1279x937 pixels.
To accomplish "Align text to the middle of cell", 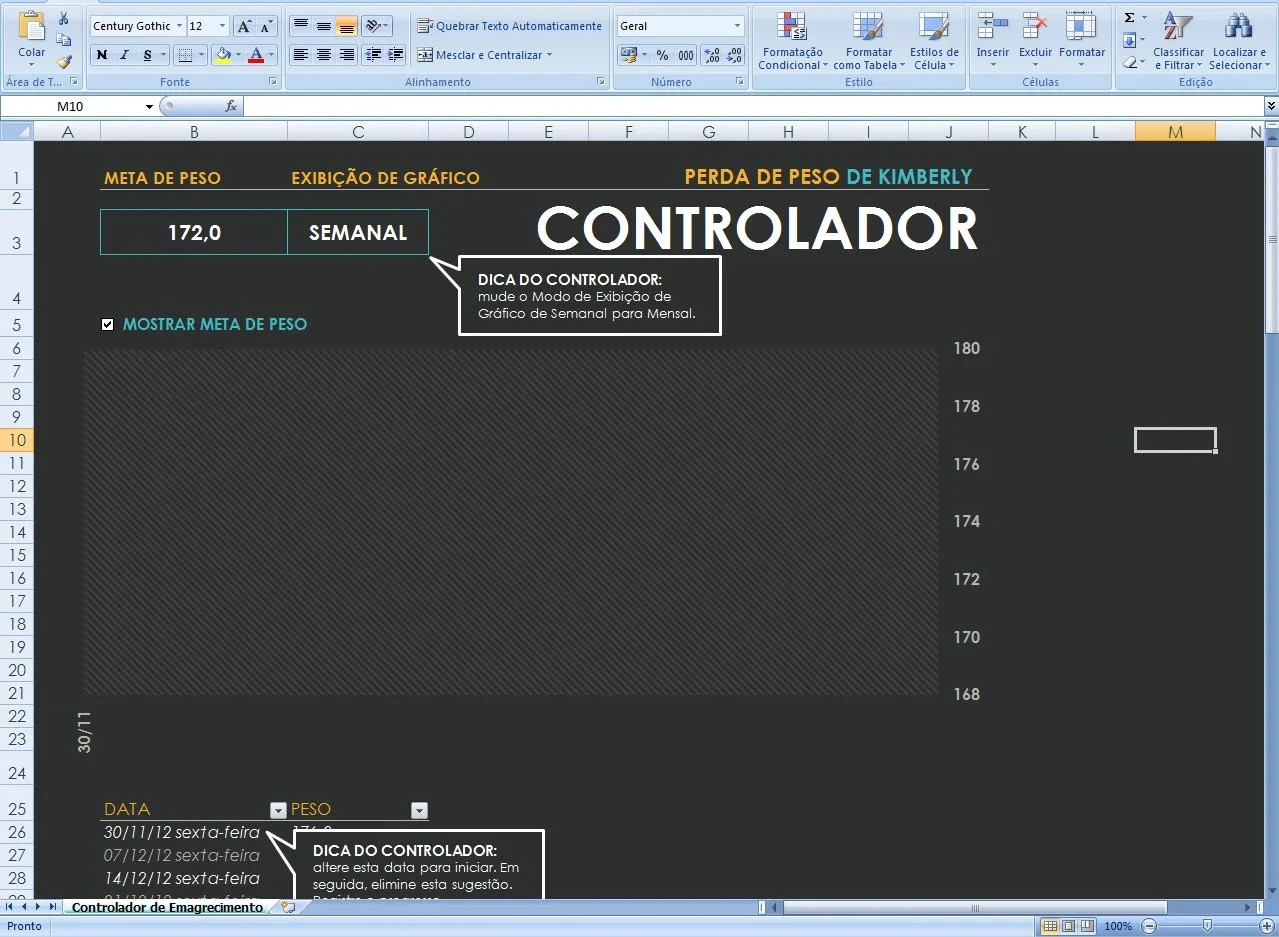I will tap(323, 26).
